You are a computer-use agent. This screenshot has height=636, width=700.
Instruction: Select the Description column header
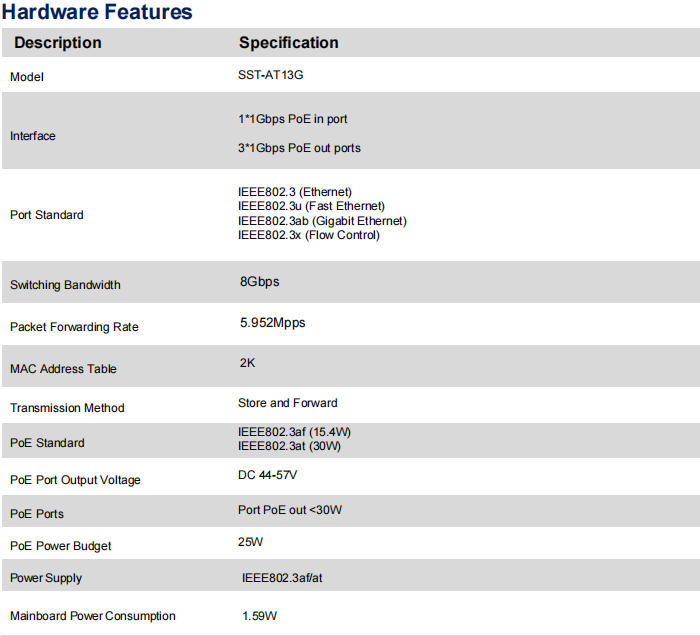[58, 43]
